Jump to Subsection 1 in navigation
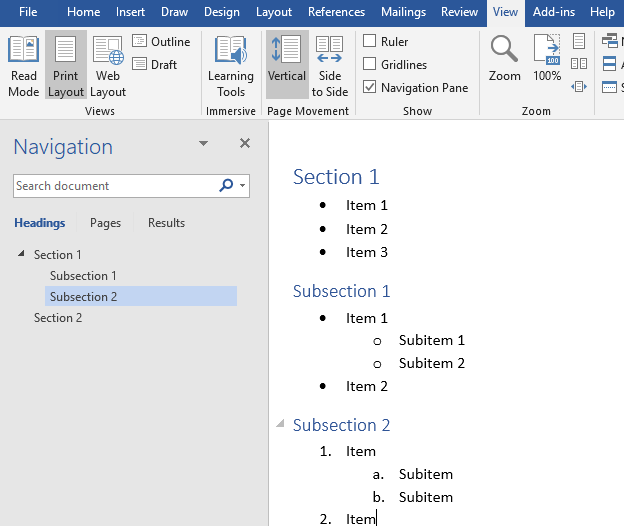This screenshot has height=526, width=624. 83,276
